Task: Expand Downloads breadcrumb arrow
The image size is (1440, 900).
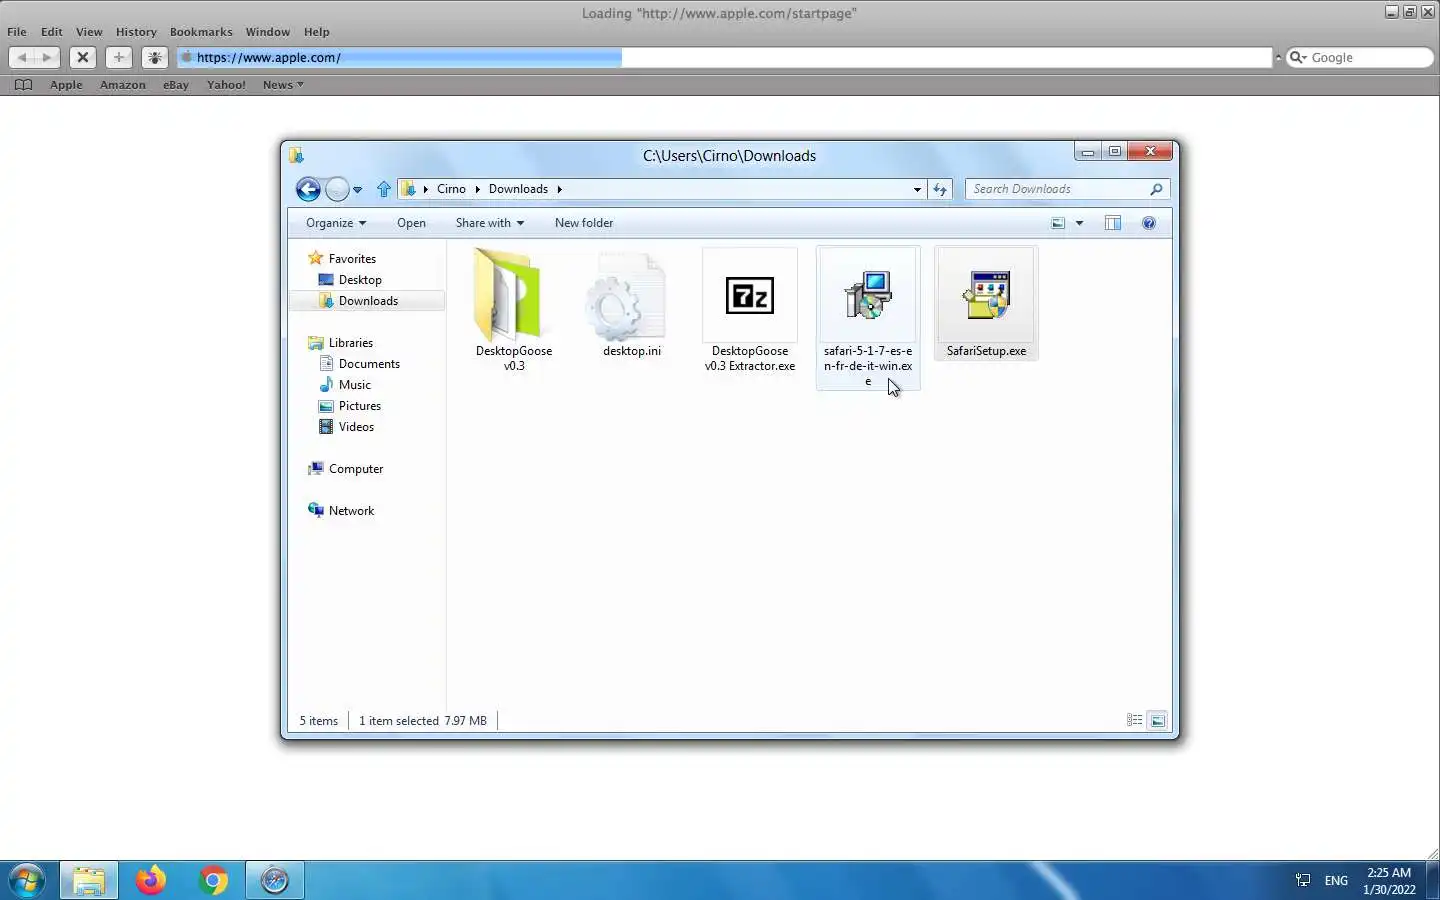Action: click(559, 189)
